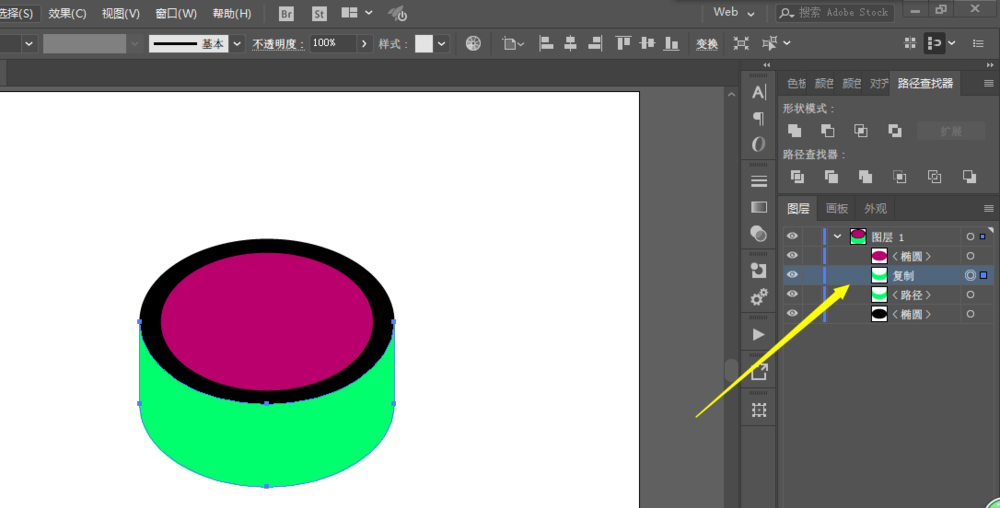
Task: Click the 变换 transform link
Action: click(x=706, y=44)
